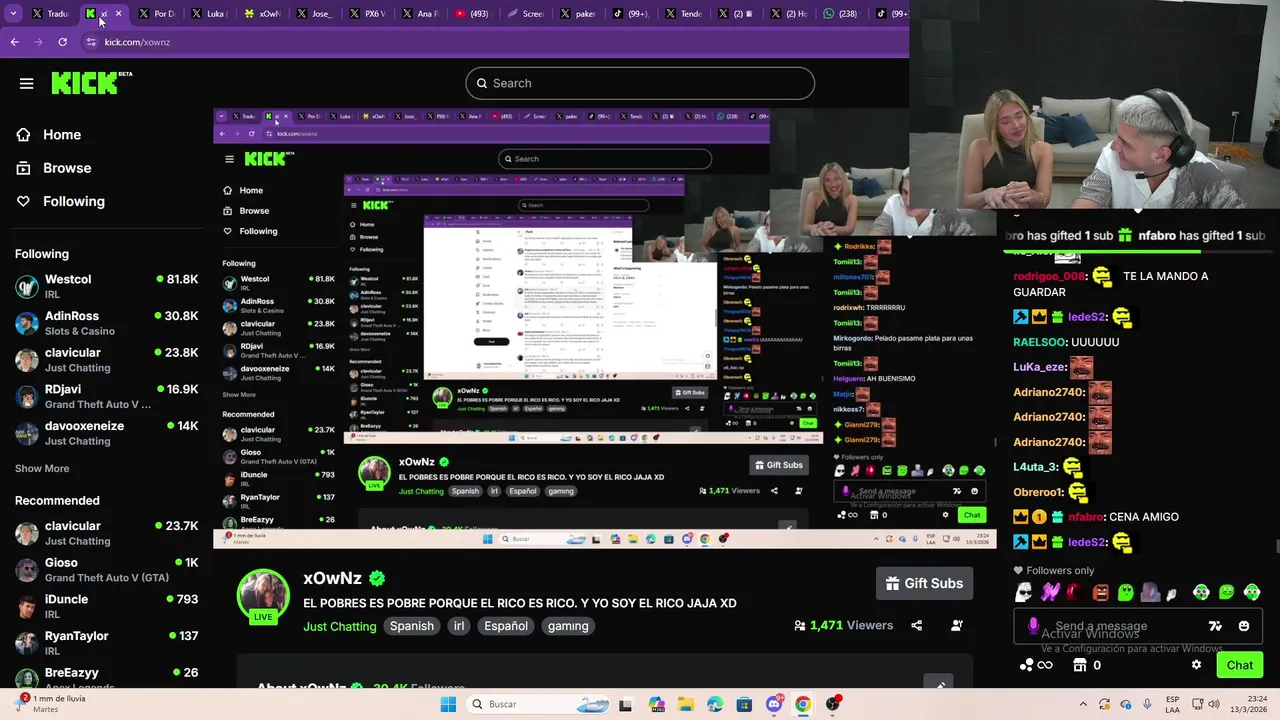Close the active Kick browser tab
The image size is (1280, 720).
(x=119, y=14)
